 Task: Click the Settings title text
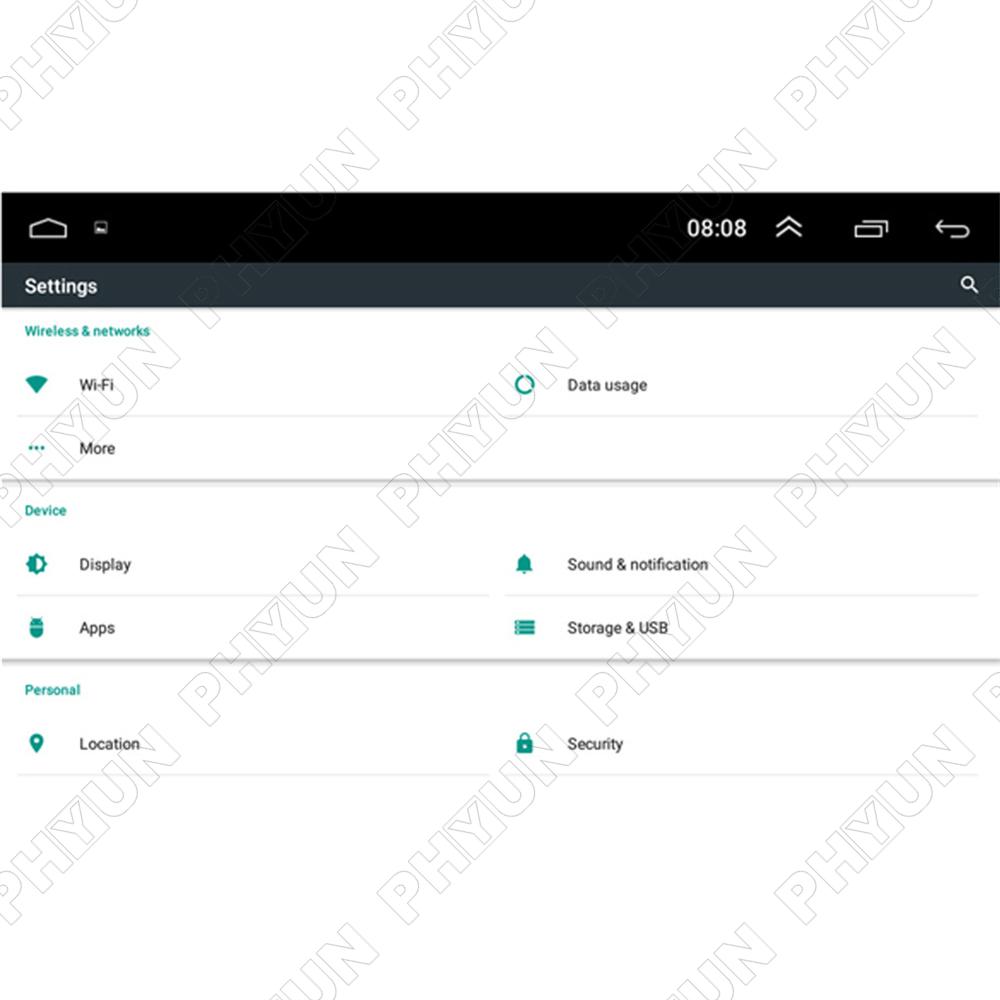point(61,286)
